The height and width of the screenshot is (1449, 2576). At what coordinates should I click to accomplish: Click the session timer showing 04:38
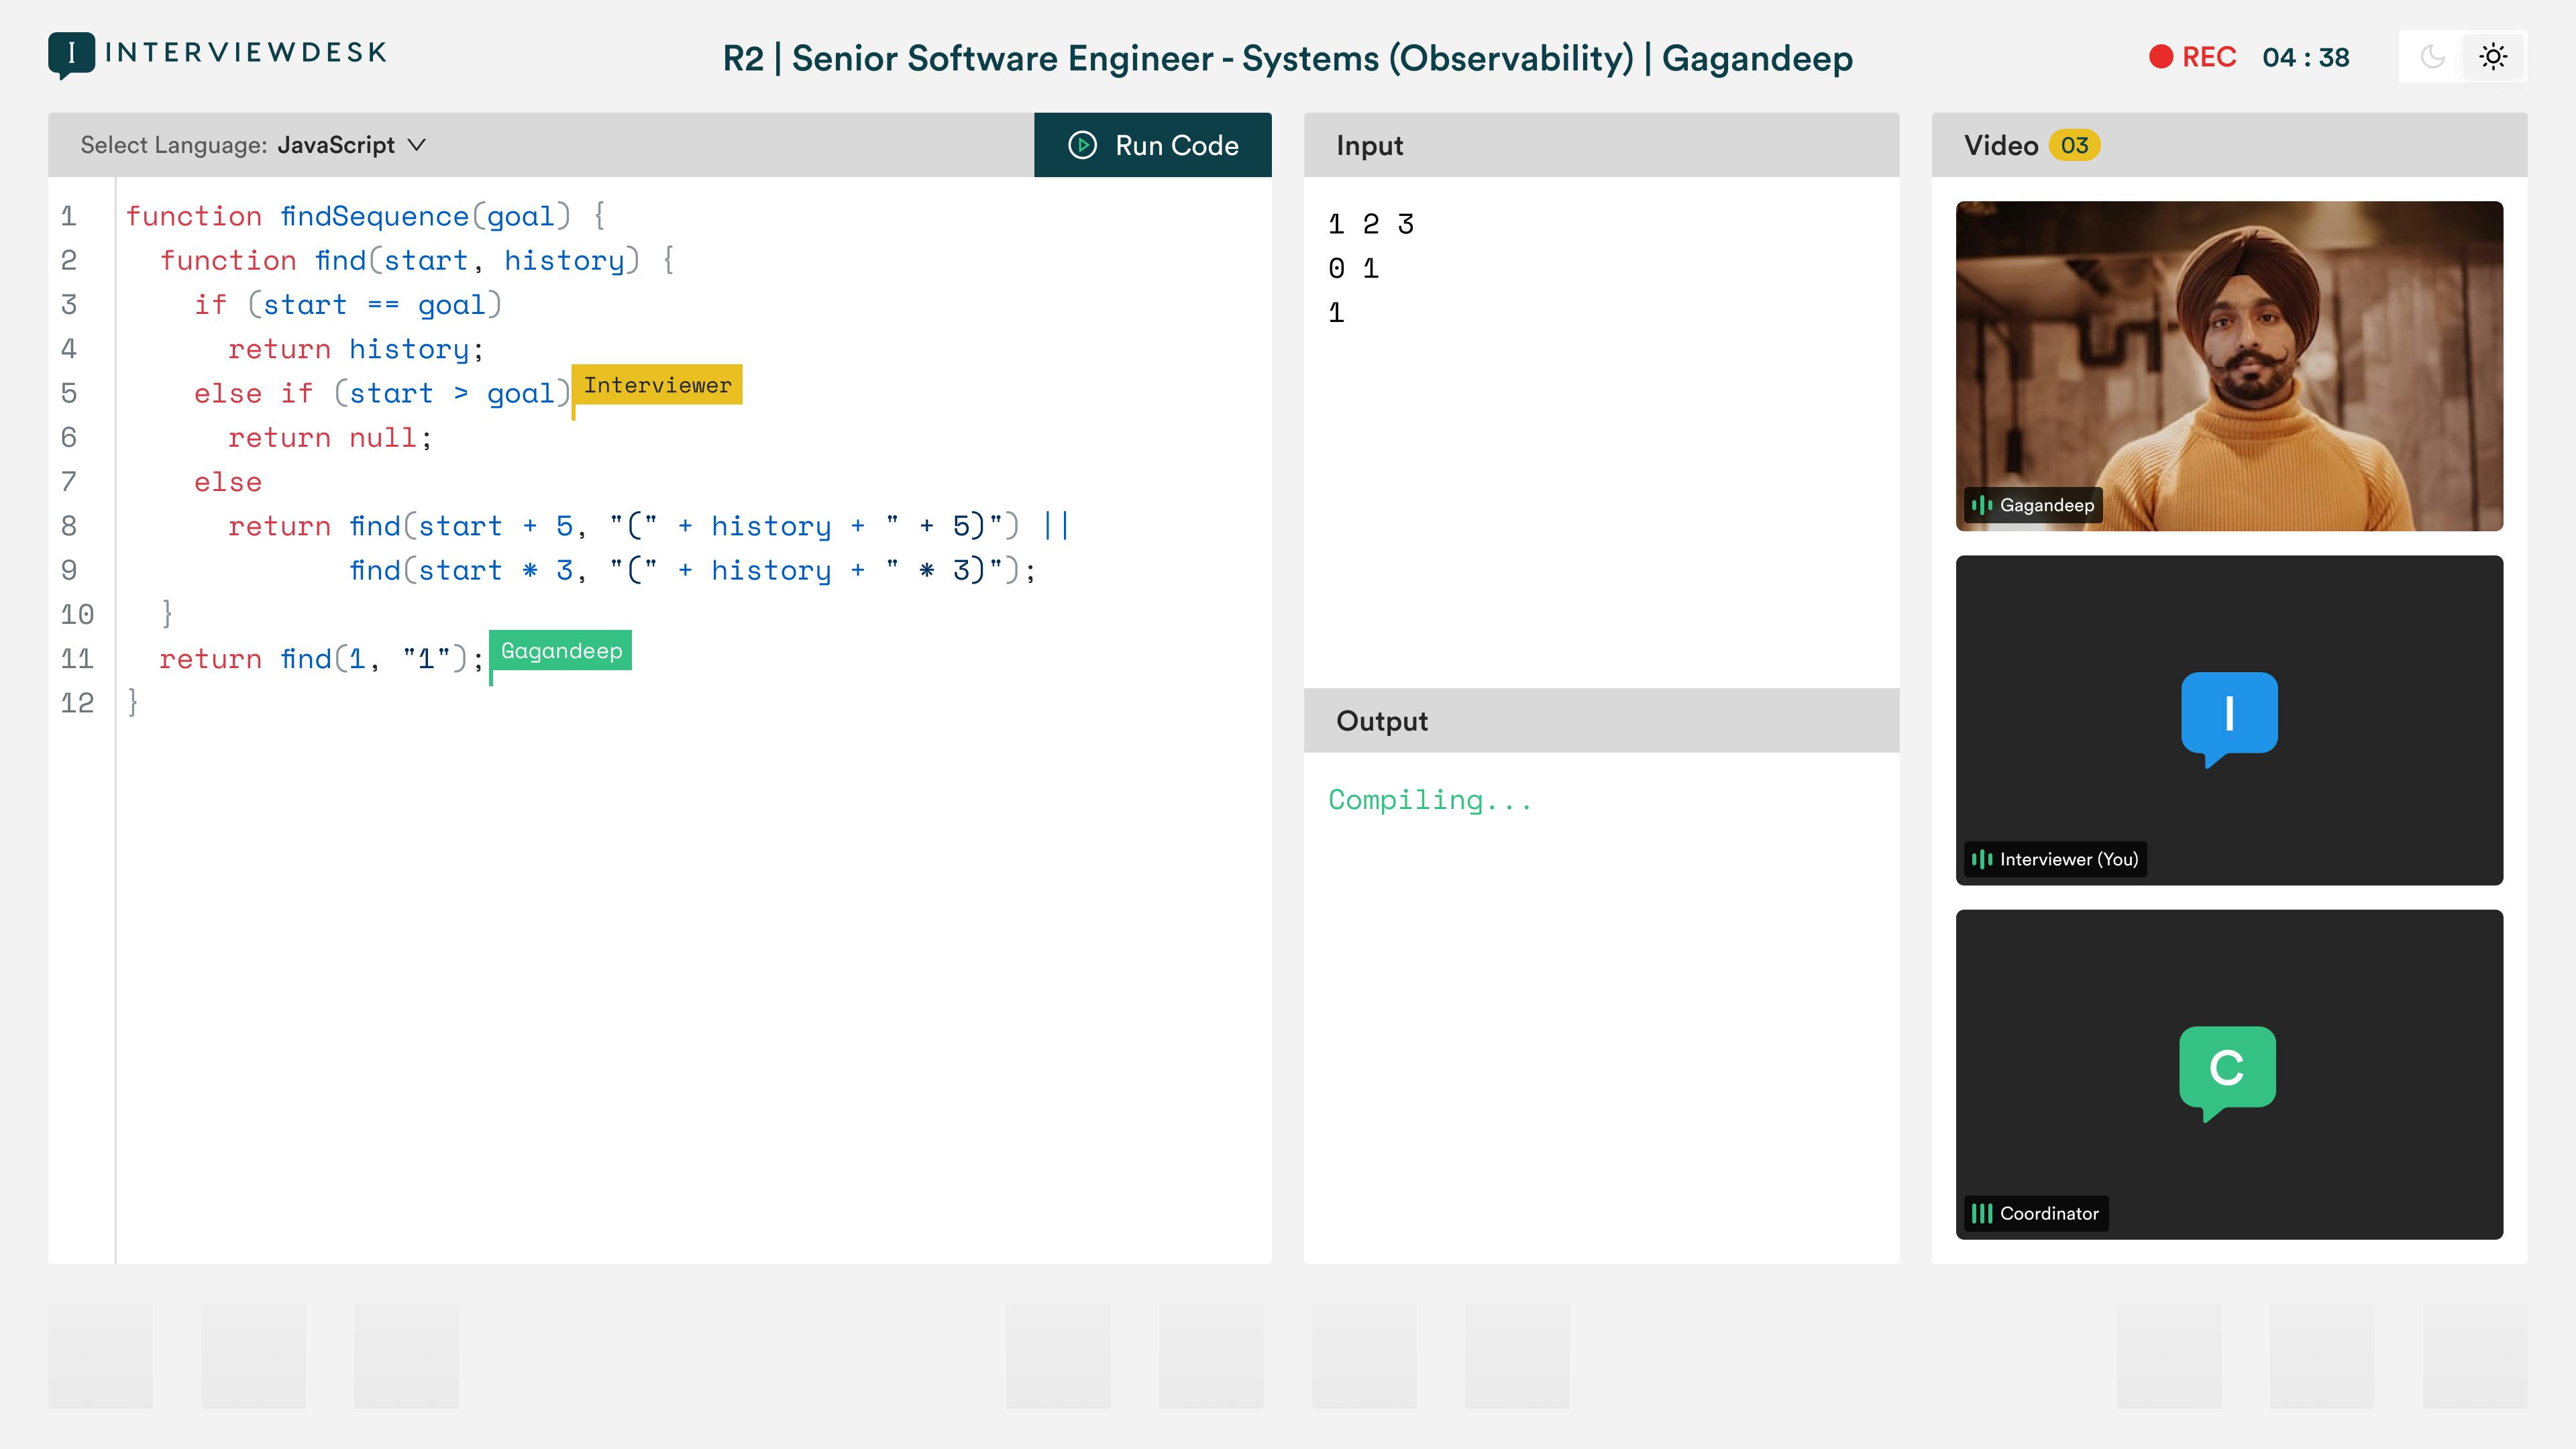click(x=2307, y=57)
